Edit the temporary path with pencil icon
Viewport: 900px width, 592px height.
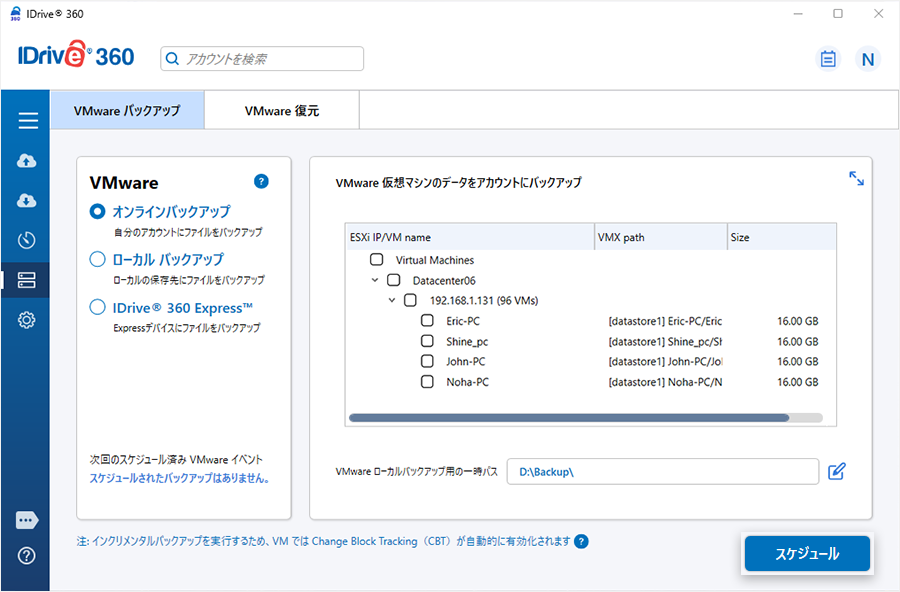(837, 471)
